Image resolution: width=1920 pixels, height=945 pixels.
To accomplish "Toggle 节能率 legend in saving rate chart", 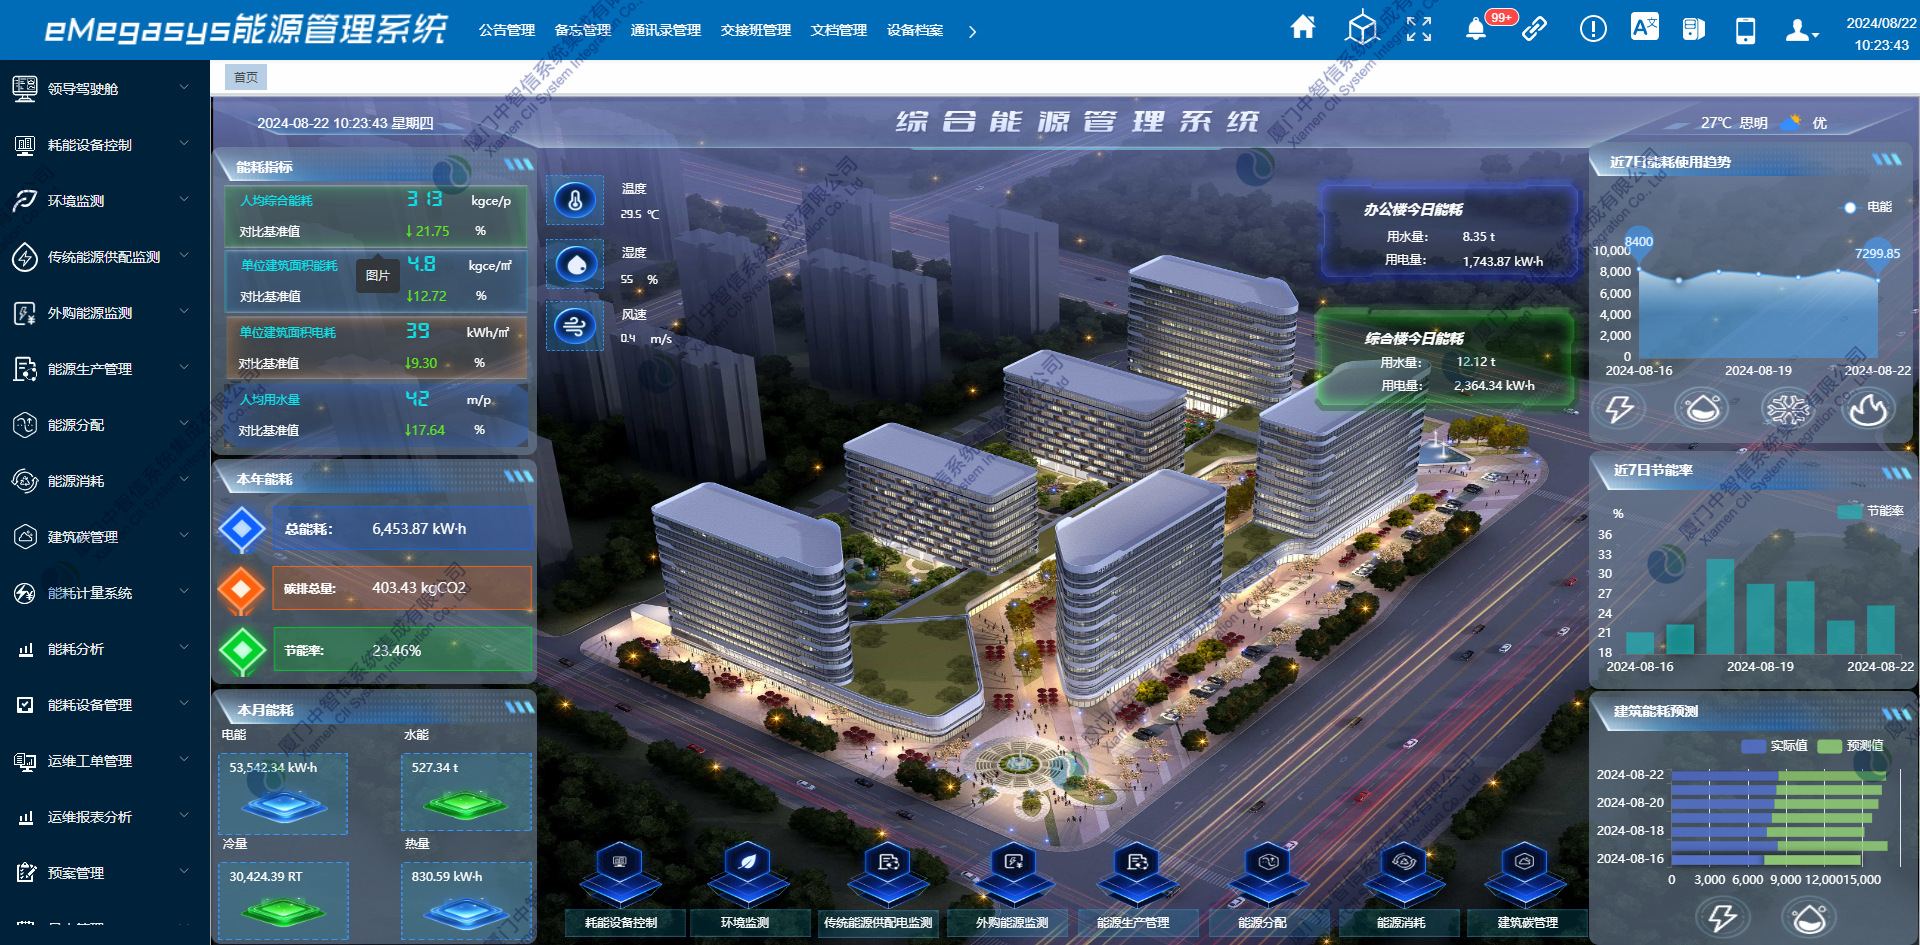I will [x=1871, y=511].
